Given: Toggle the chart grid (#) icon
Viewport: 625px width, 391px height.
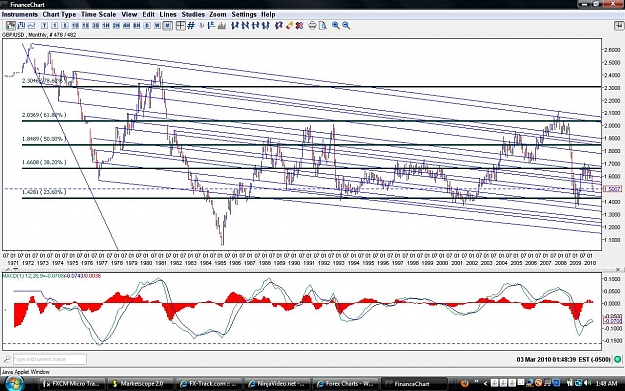Looking at the screenshot, I should (191, 26).
